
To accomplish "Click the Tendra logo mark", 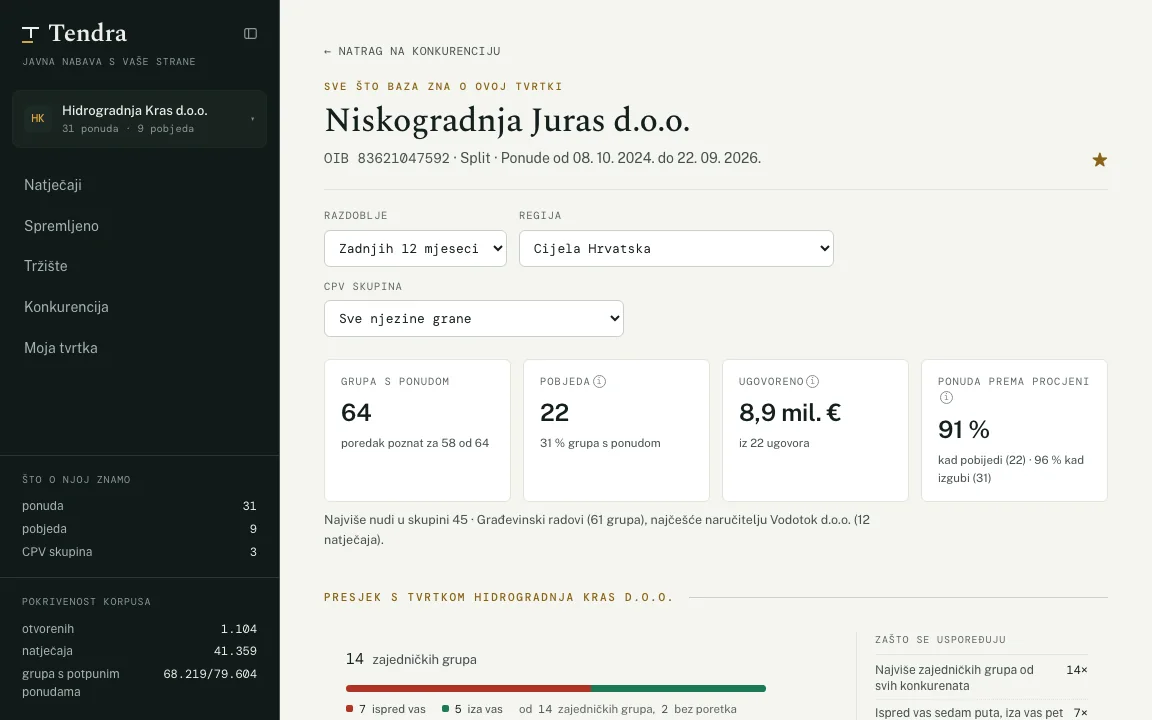I will tap(30, 34).
